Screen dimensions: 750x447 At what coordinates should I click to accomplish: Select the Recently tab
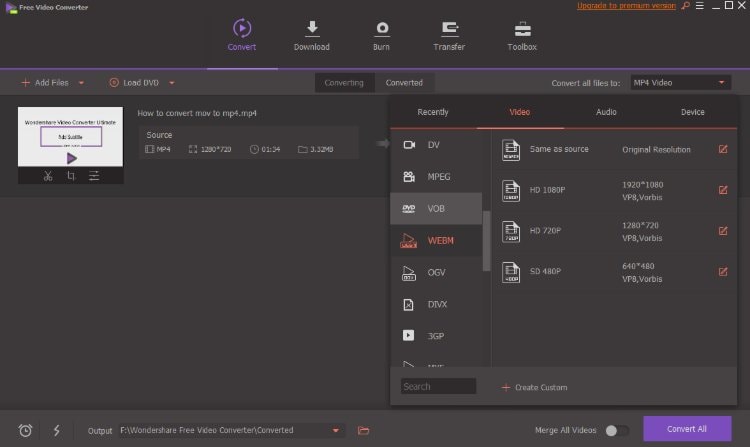[433, 112]
